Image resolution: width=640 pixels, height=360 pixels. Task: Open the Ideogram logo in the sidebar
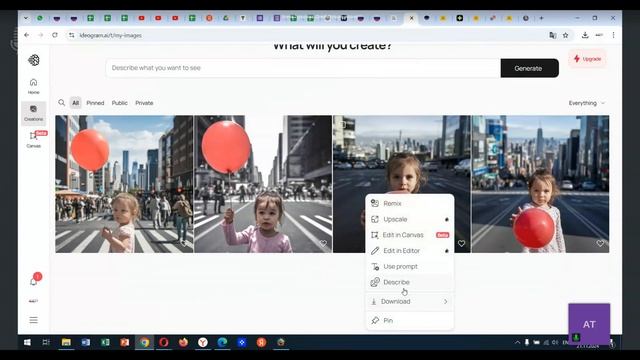click(x=34, y=60)
